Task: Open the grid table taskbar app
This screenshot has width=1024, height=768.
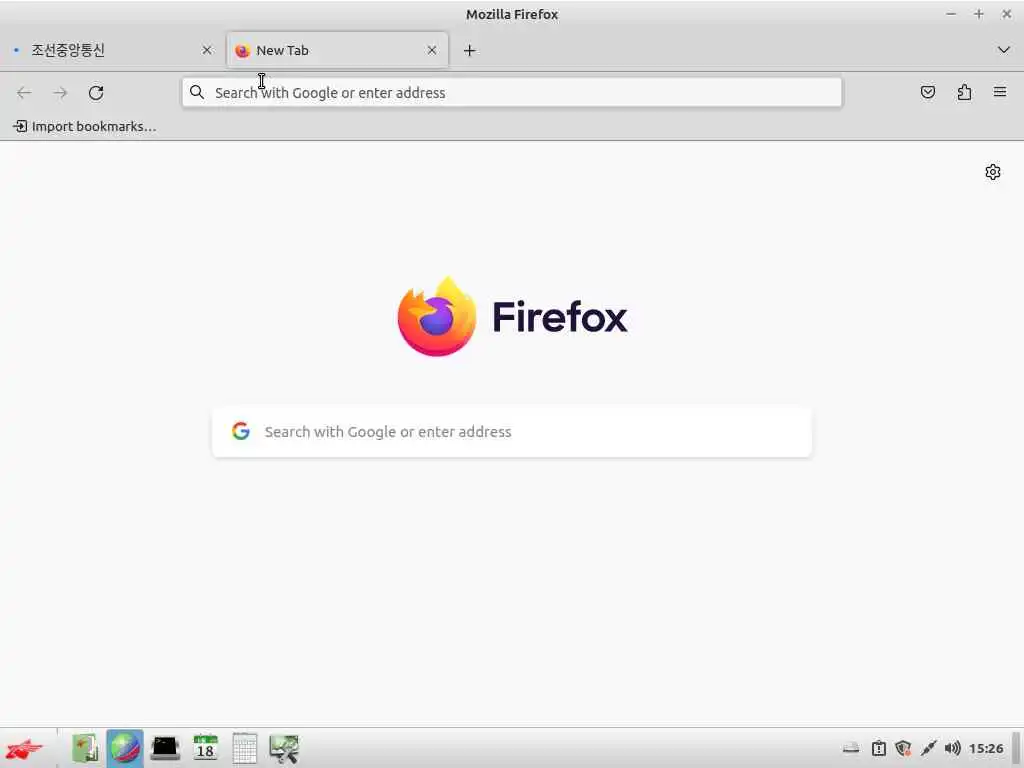Action: pos(245,748)
